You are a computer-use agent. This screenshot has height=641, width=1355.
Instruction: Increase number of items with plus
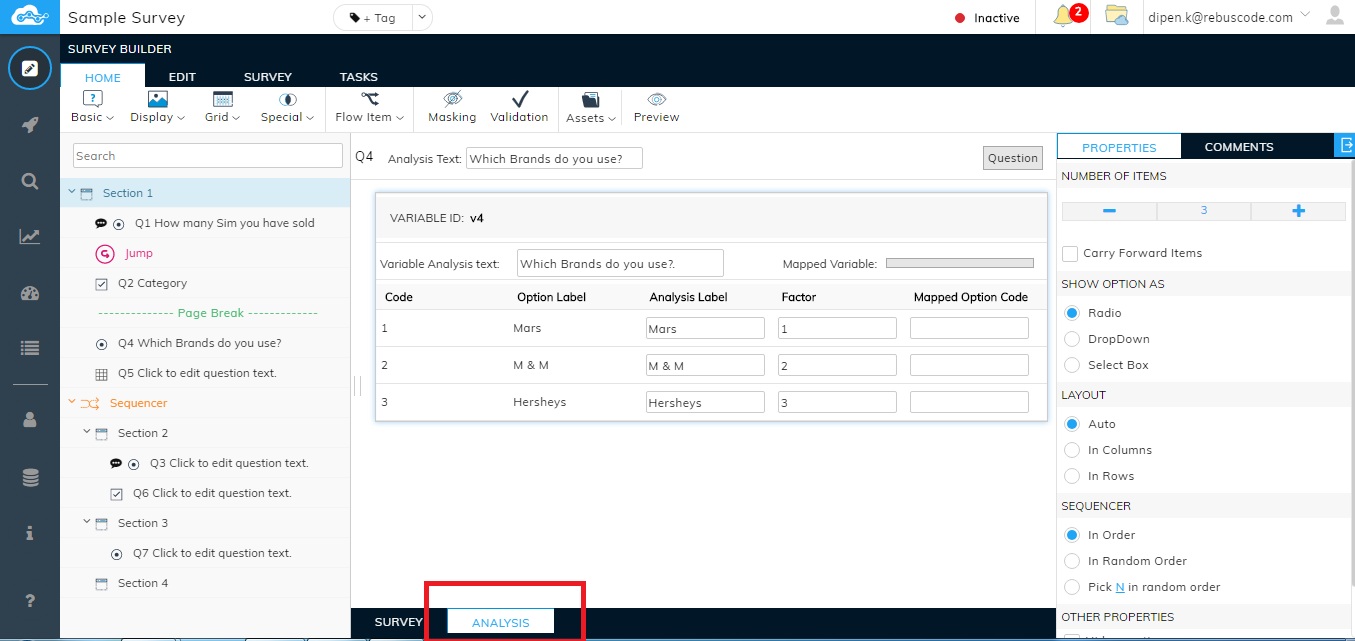click(x=1298, y=211)
